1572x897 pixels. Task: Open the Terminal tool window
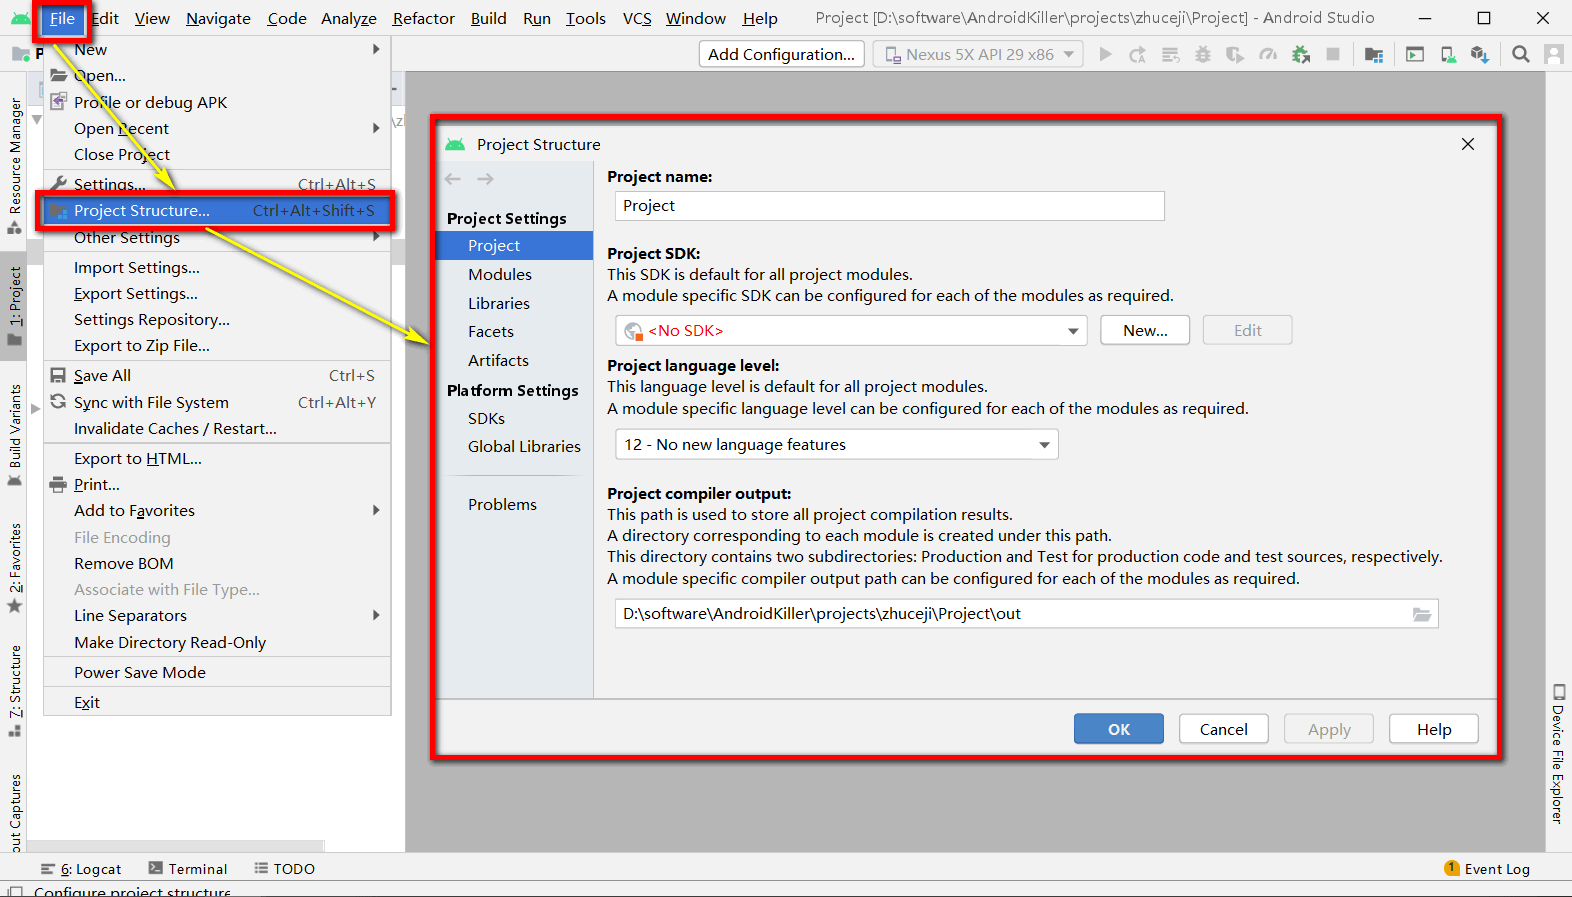coord(188,869)
